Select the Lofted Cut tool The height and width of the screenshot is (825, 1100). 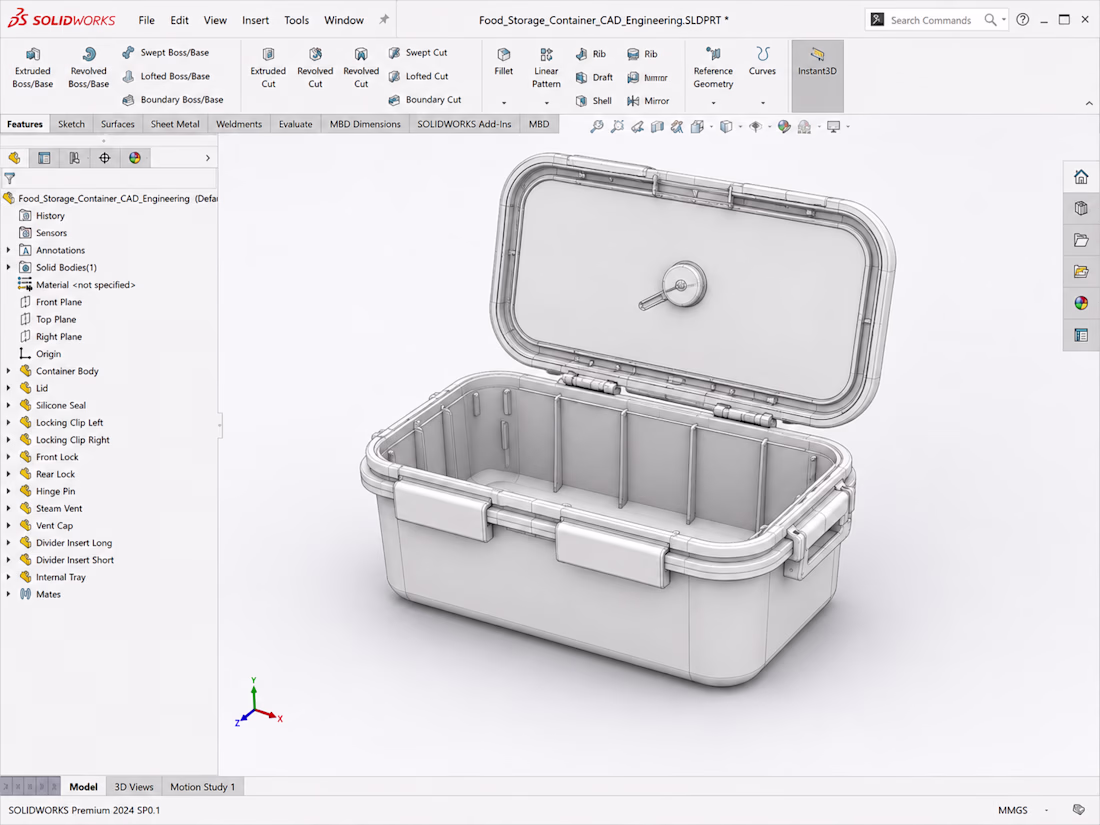[418, 76]
